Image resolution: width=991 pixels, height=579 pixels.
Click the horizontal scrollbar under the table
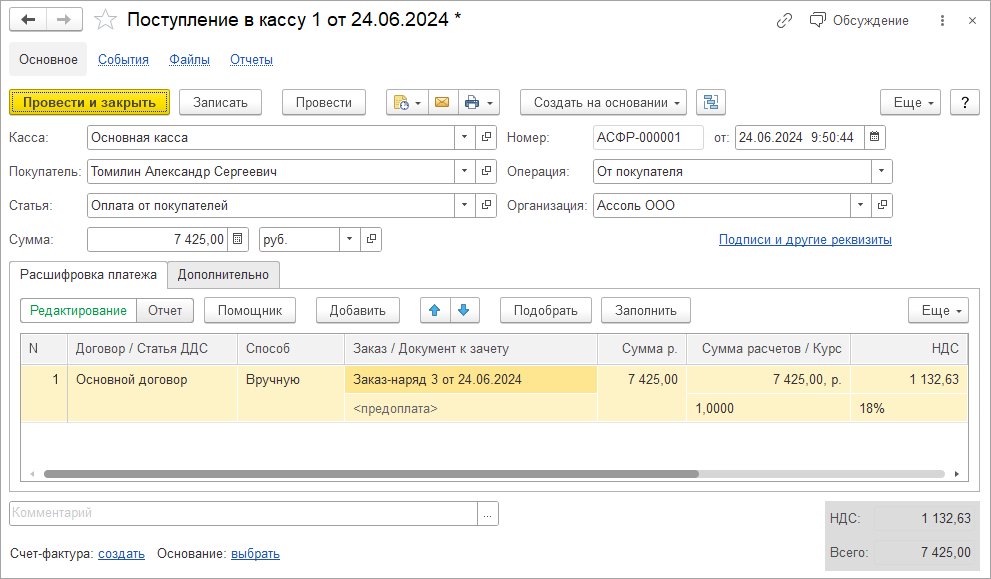coord(370,474)
